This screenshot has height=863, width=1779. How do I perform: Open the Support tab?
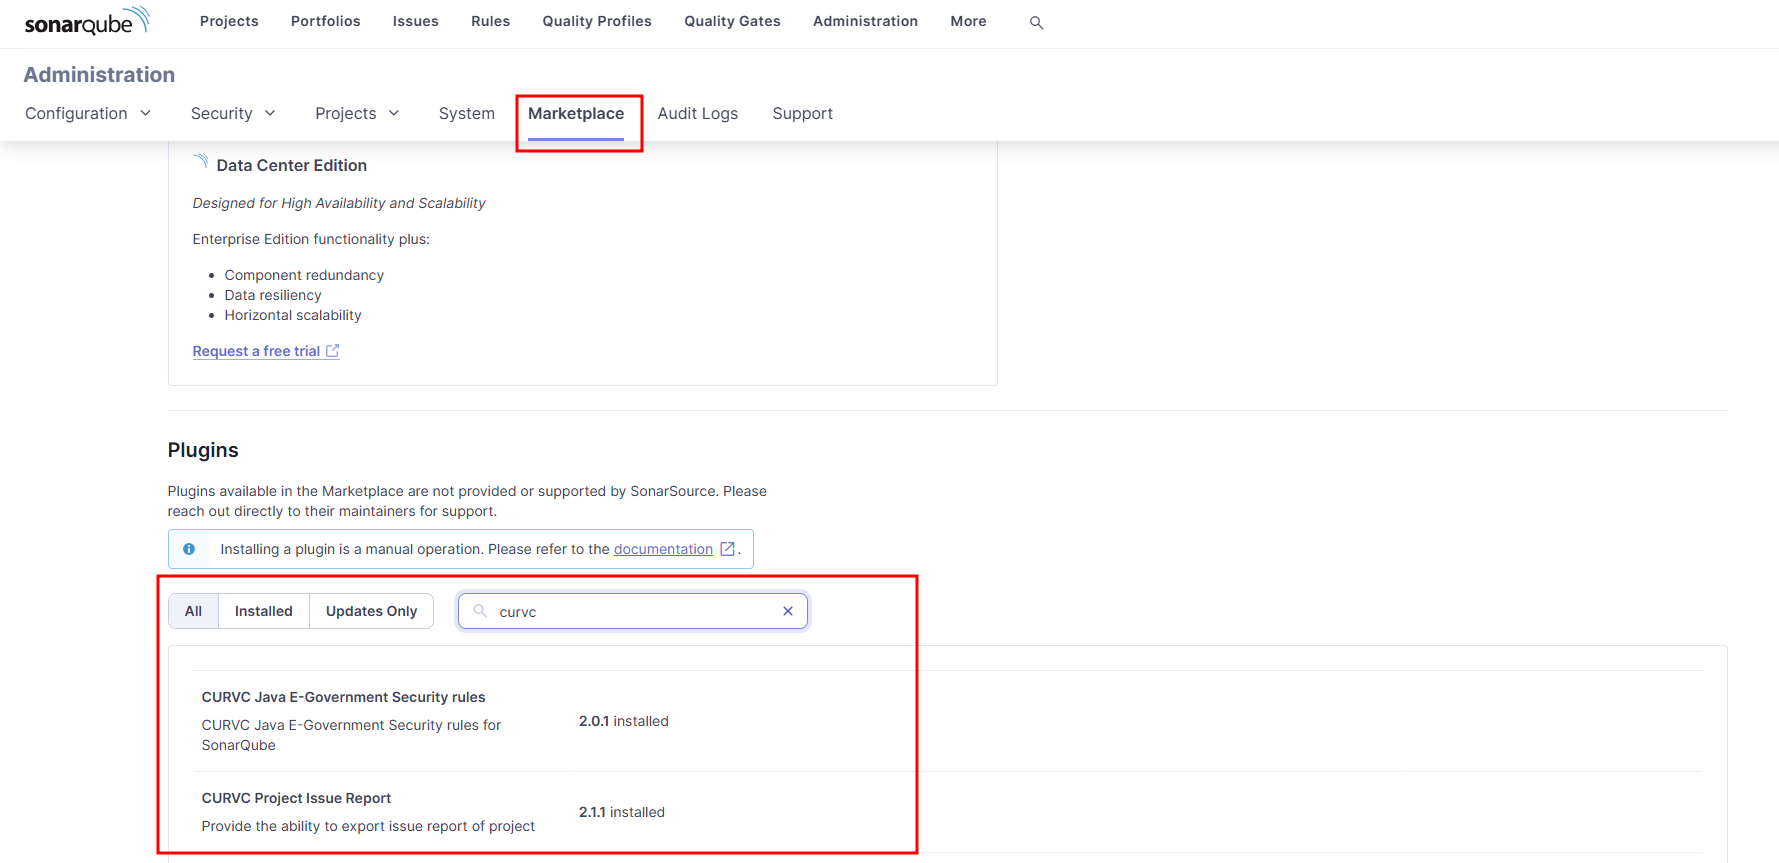pyautogui.click(x=802, y=114)
